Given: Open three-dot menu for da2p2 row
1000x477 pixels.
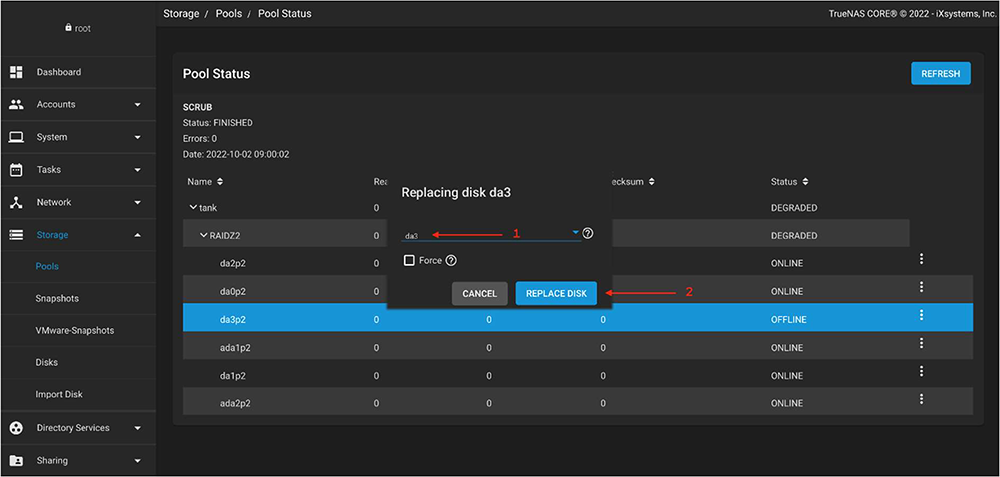Looking at the screenshot, I should [x=921, y=259].
